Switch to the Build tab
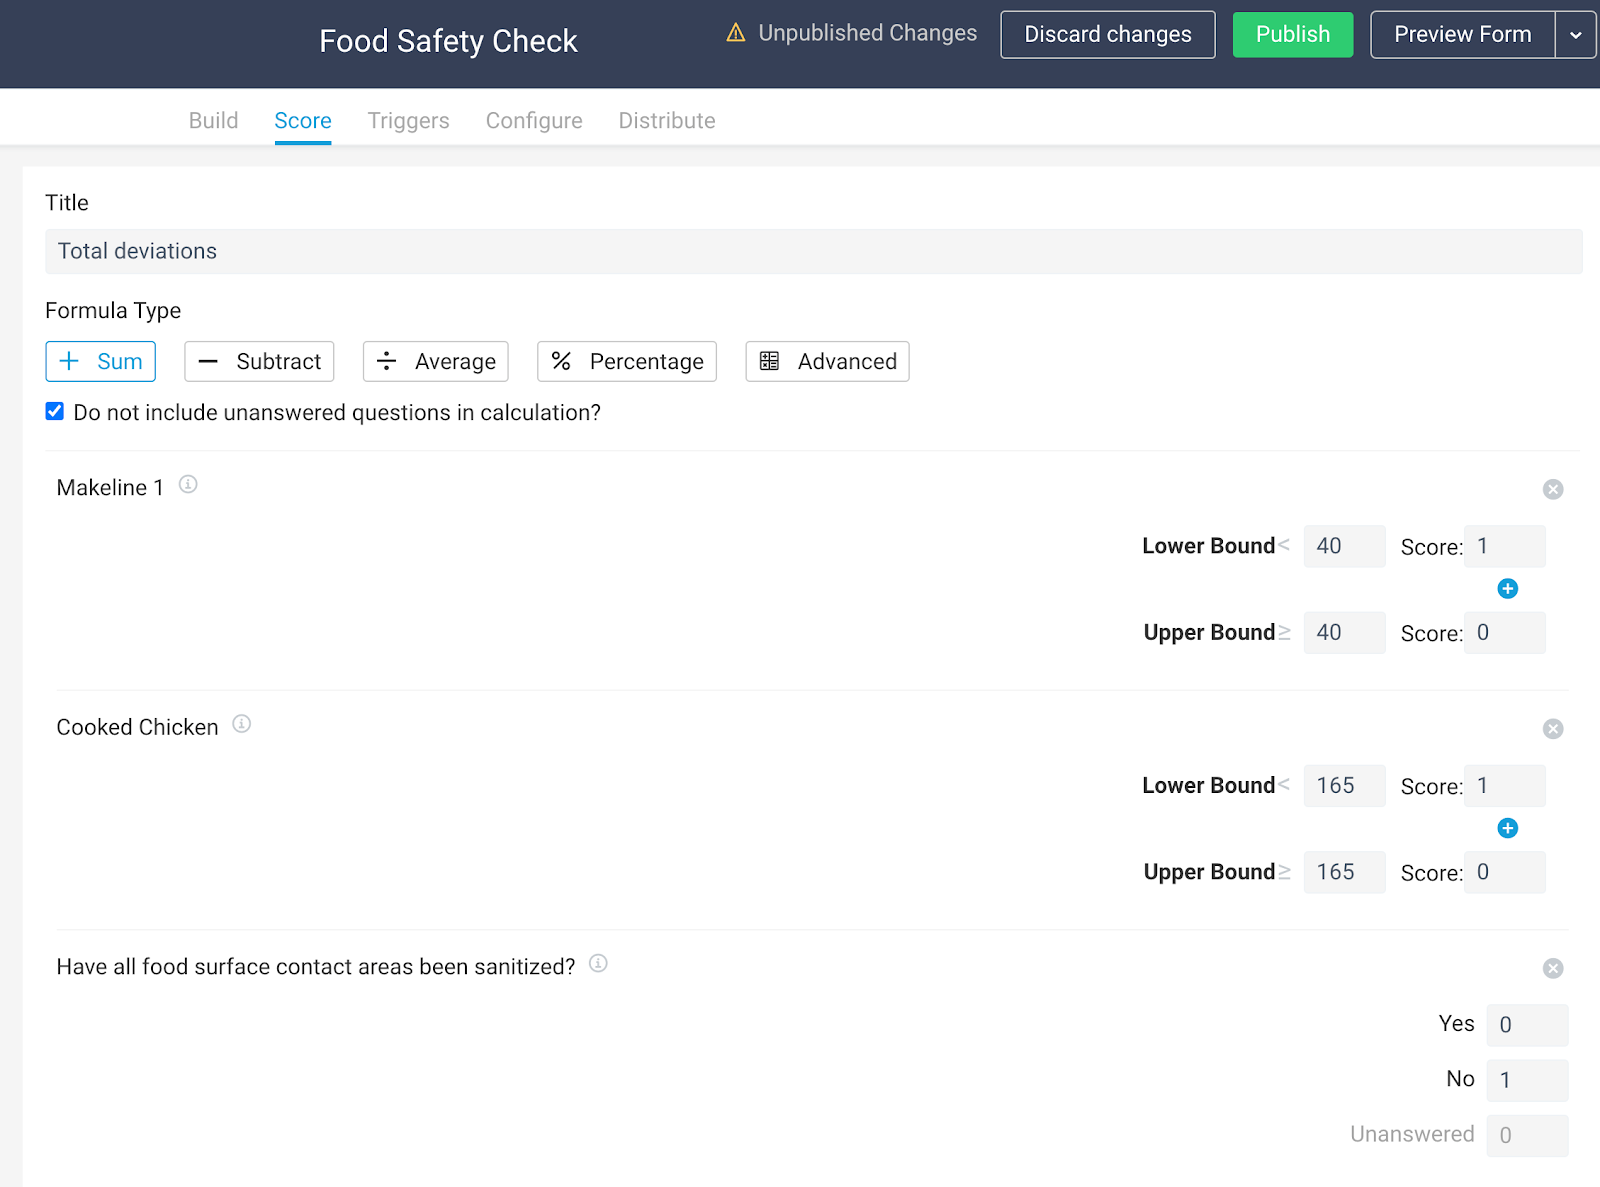This screenshot has width=1600, height=1187. tap(214, 121)
